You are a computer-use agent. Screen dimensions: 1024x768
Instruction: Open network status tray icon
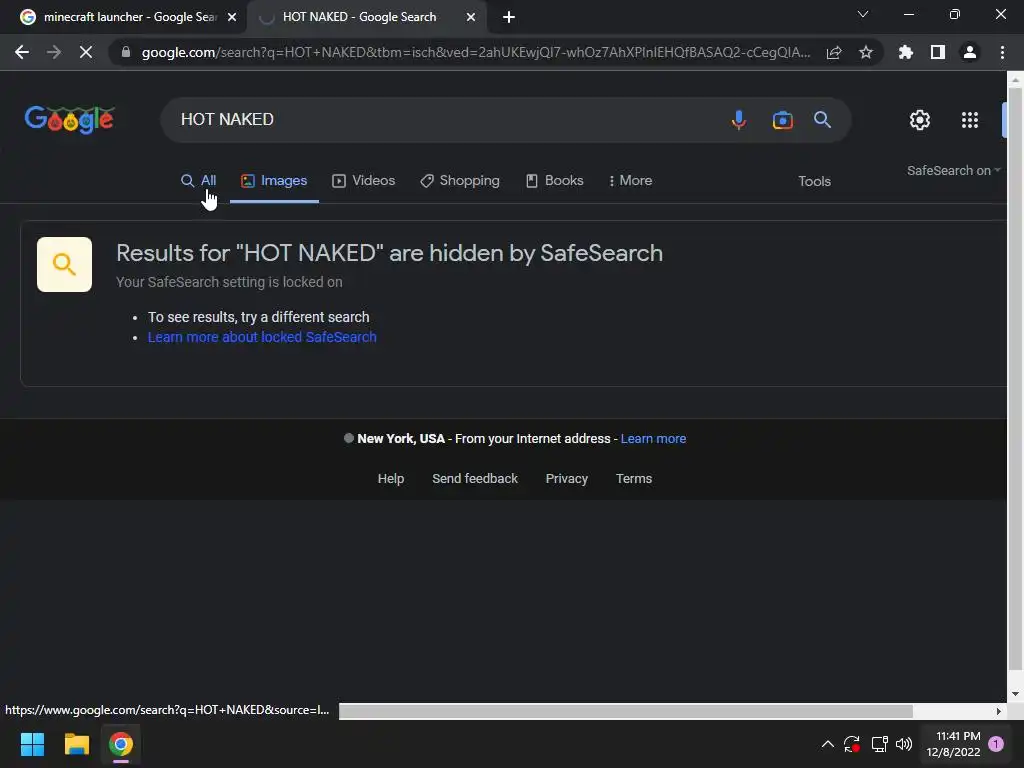tap(879, 744)
